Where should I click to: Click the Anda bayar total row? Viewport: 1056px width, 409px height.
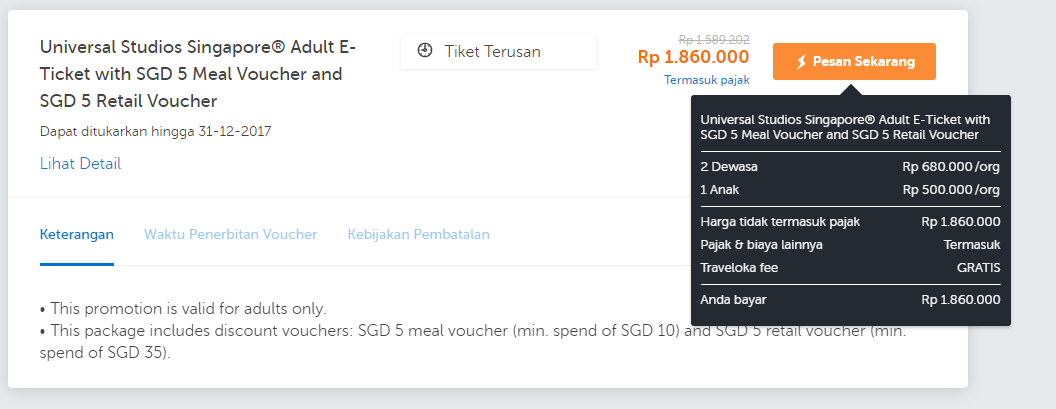click(850, 299)
